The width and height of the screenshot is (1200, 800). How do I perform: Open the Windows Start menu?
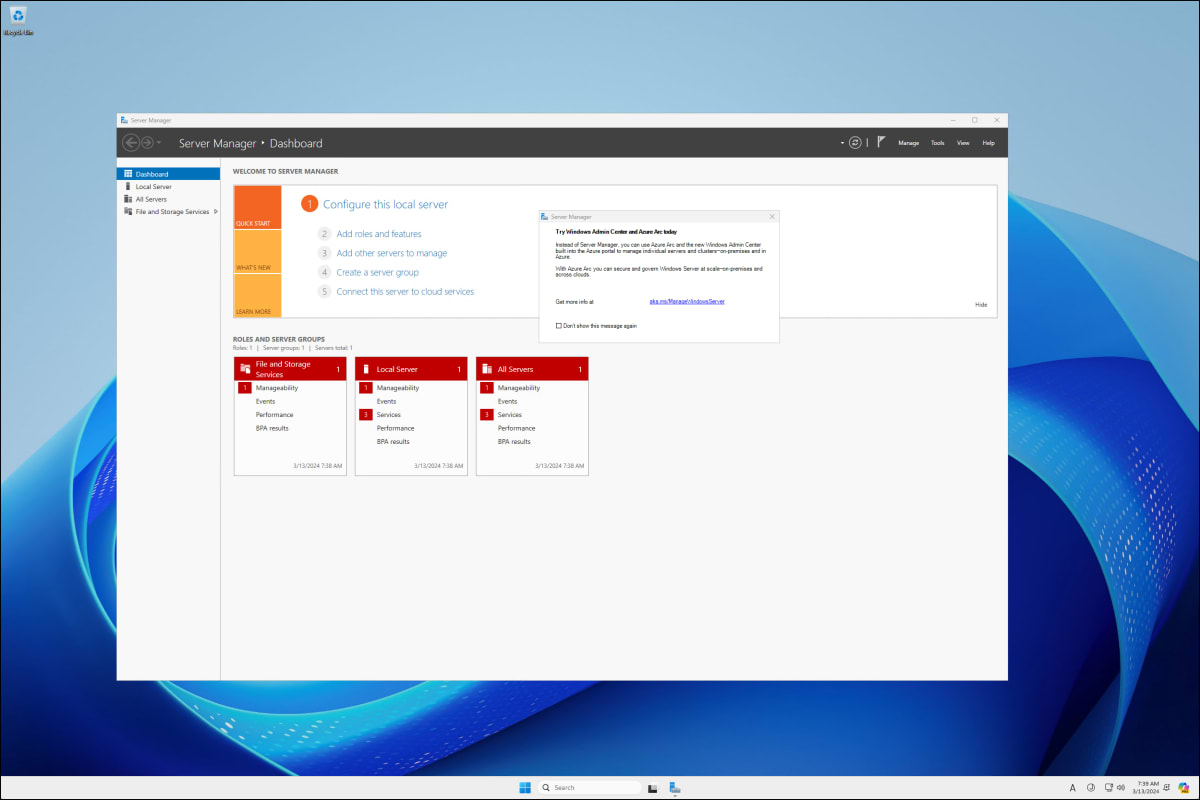tap(525, 787)
